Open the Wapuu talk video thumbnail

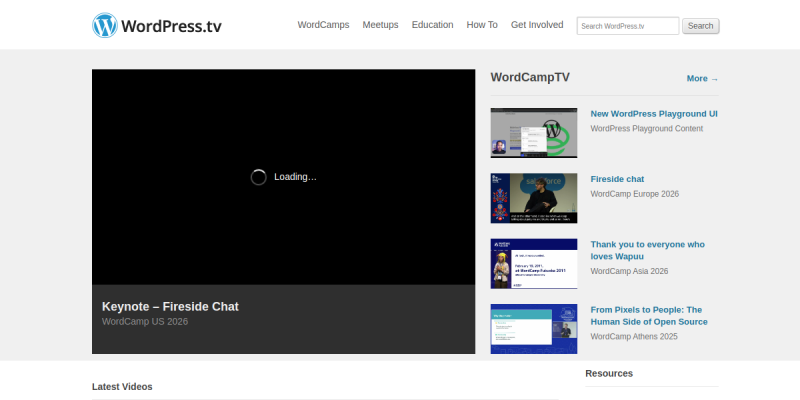(x=534, y=264)
